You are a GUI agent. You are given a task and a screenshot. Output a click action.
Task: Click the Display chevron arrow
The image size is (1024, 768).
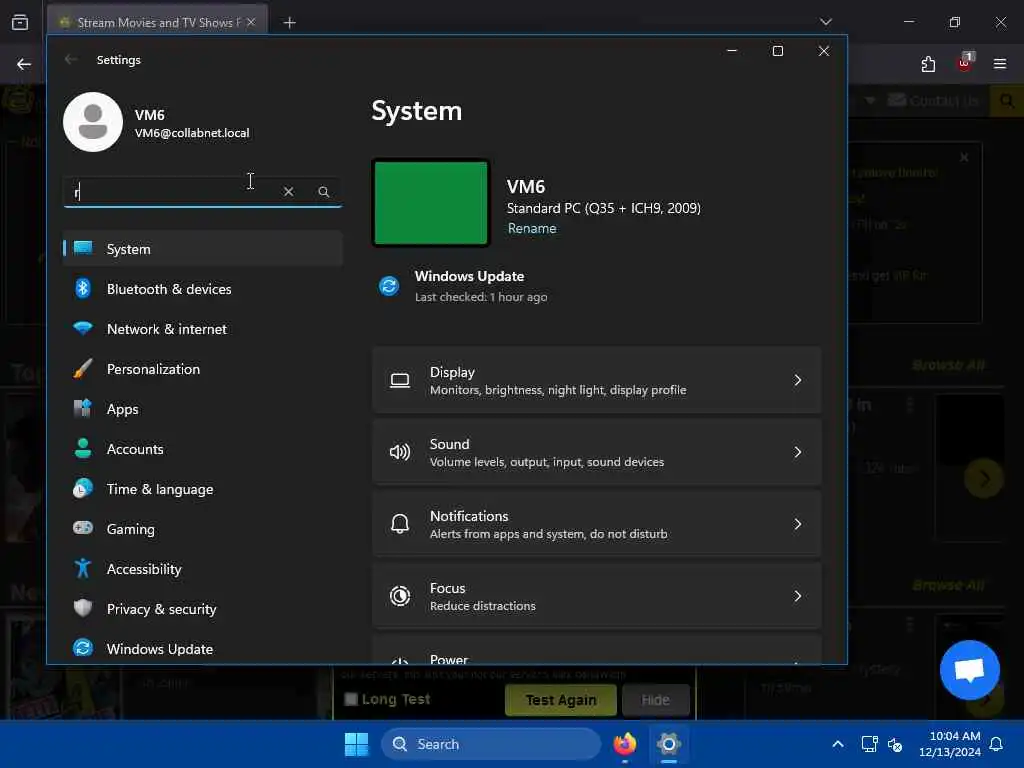797,380
